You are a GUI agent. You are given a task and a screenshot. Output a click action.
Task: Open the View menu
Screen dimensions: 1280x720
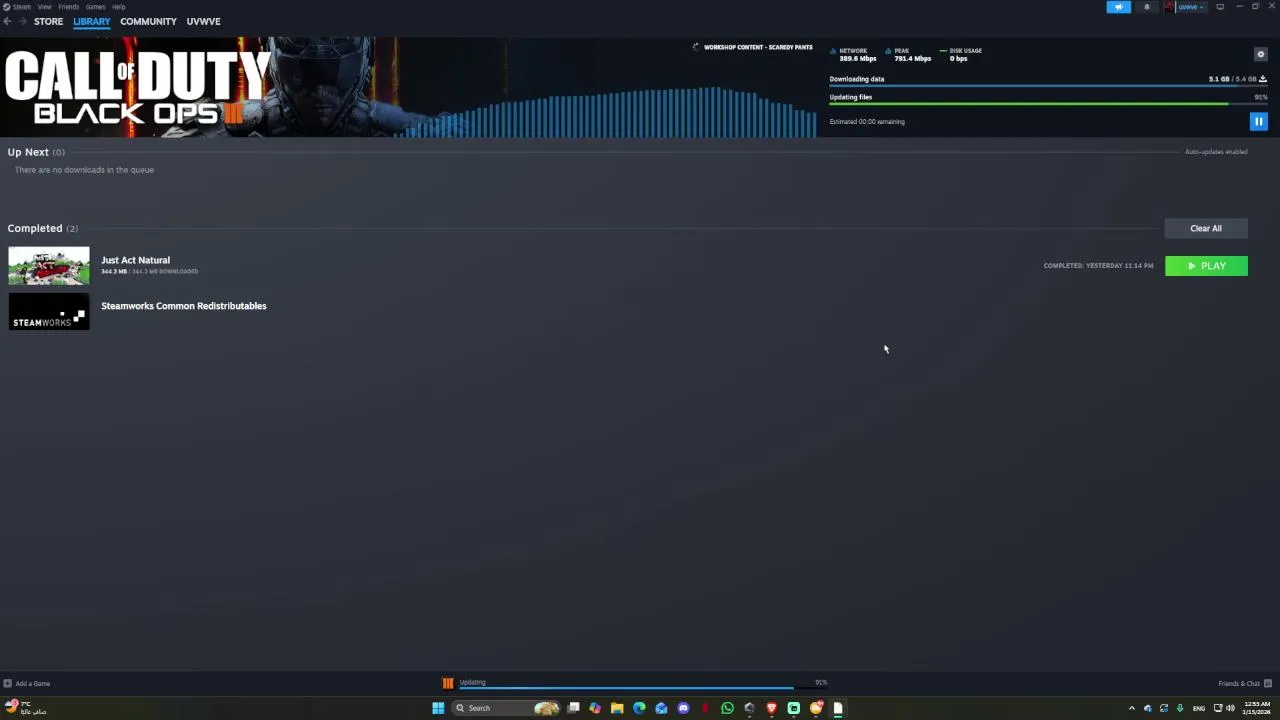tap(44, 7)
